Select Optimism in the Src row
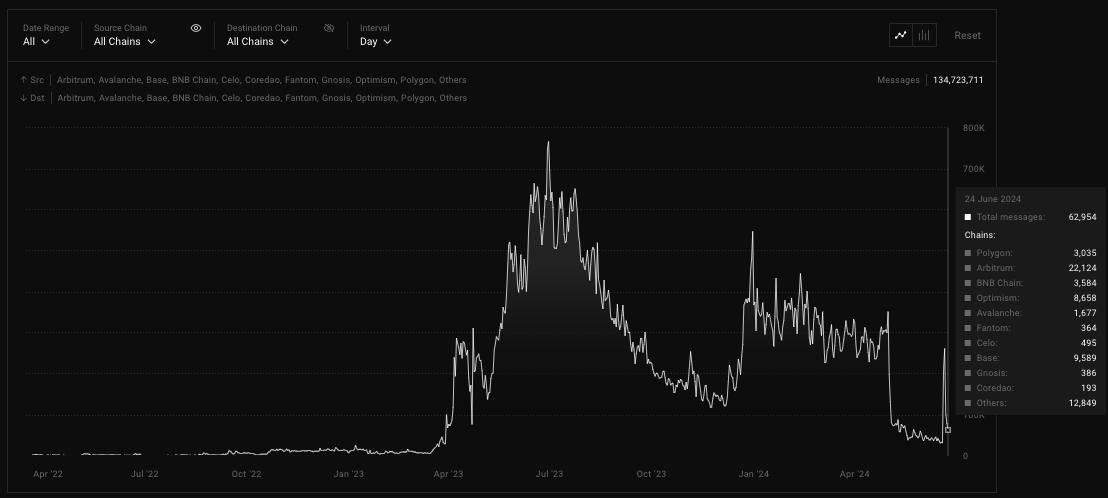Image resolution: width=1108 pixels, height=498 pixels. pos(375,80)
